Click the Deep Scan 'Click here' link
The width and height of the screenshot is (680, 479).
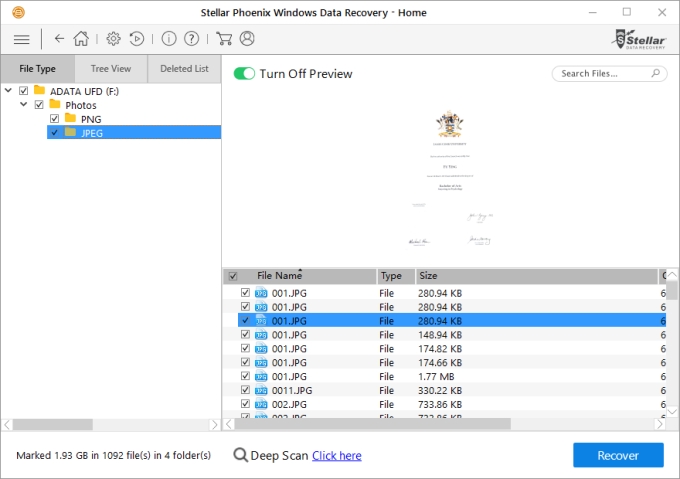coord(337,456)
